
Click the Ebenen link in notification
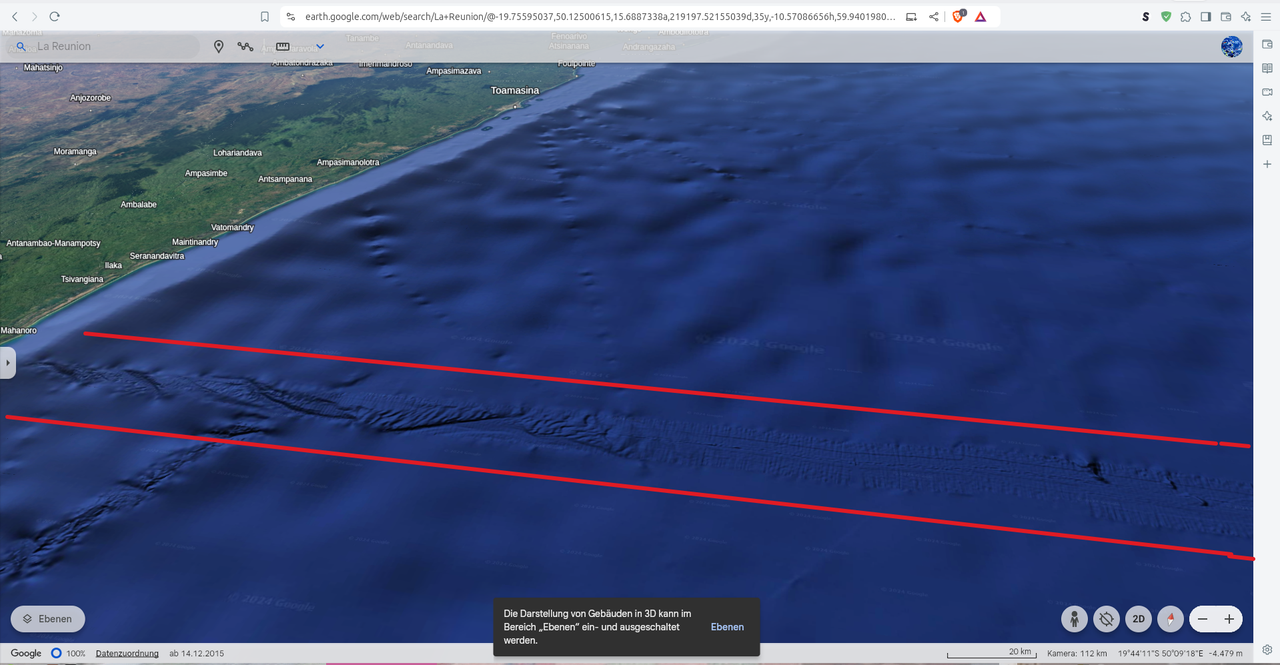(727, 627)
